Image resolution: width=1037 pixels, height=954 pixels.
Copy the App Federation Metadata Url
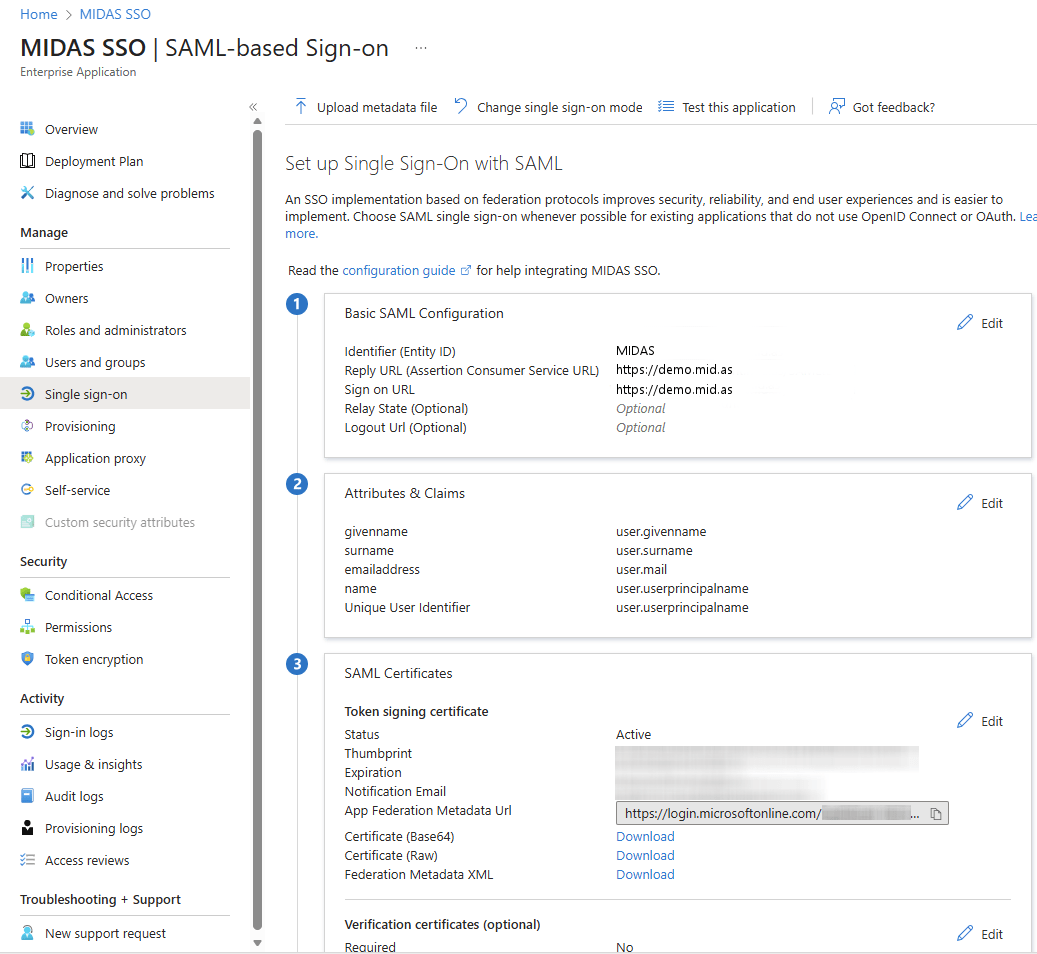tap(936, 813)
